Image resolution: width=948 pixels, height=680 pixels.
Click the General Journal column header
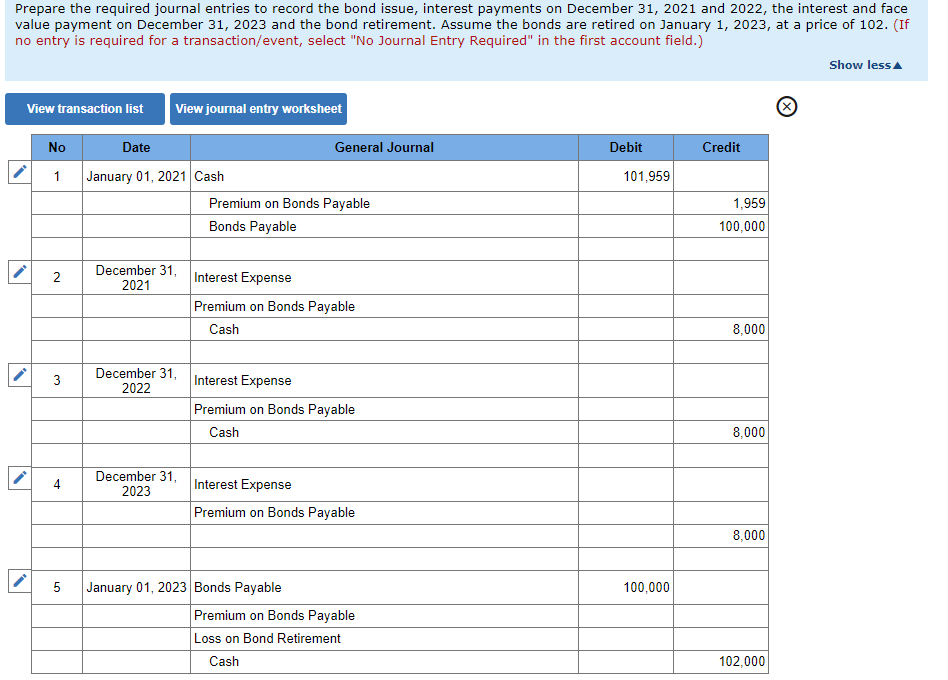(384, 147)
